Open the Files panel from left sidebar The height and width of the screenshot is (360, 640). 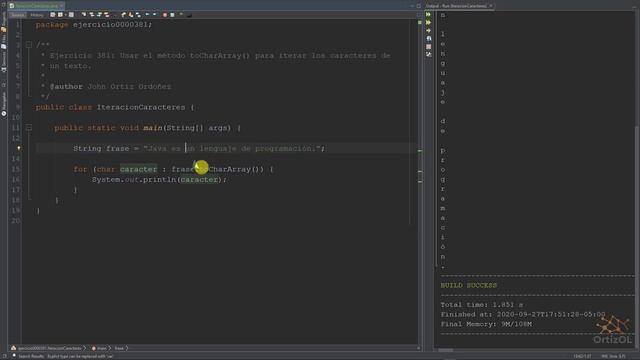tap(4, 40)
